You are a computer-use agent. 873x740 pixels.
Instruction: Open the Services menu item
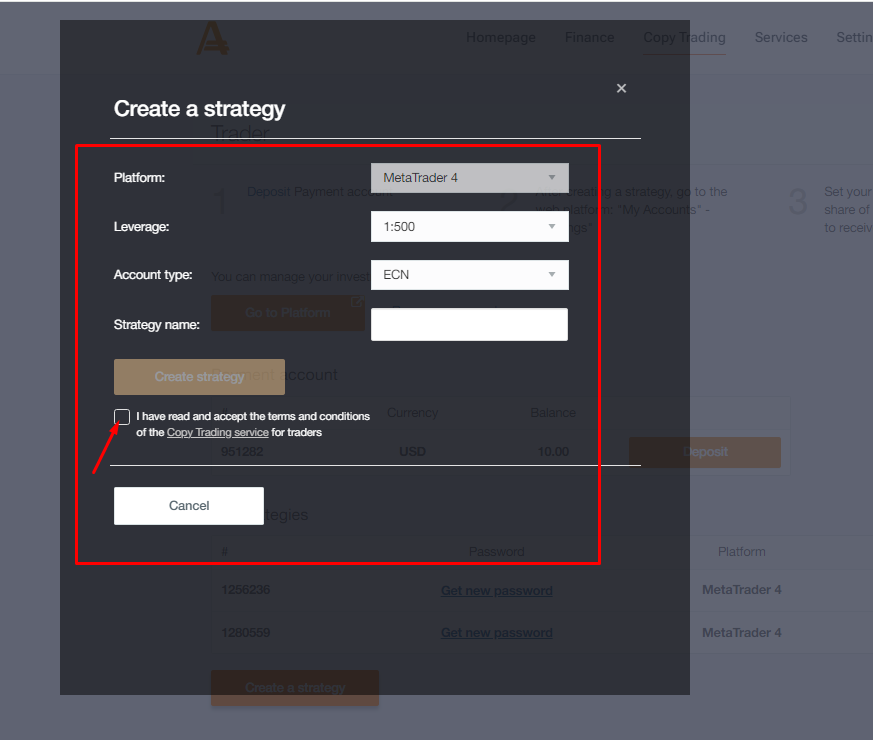(780, 38)
